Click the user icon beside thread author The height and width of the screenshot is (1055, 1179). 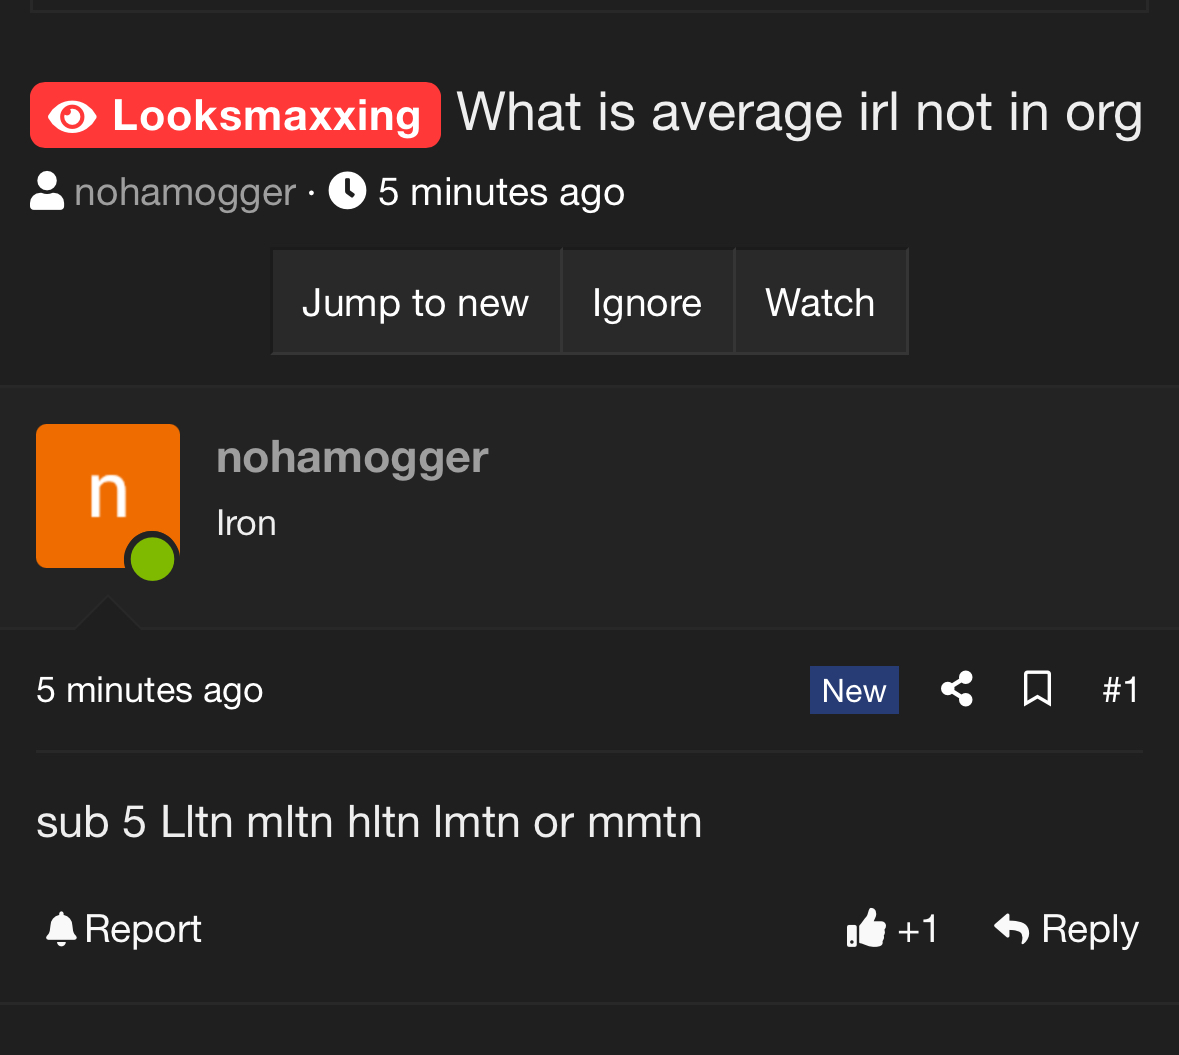[x=47, y=191]
